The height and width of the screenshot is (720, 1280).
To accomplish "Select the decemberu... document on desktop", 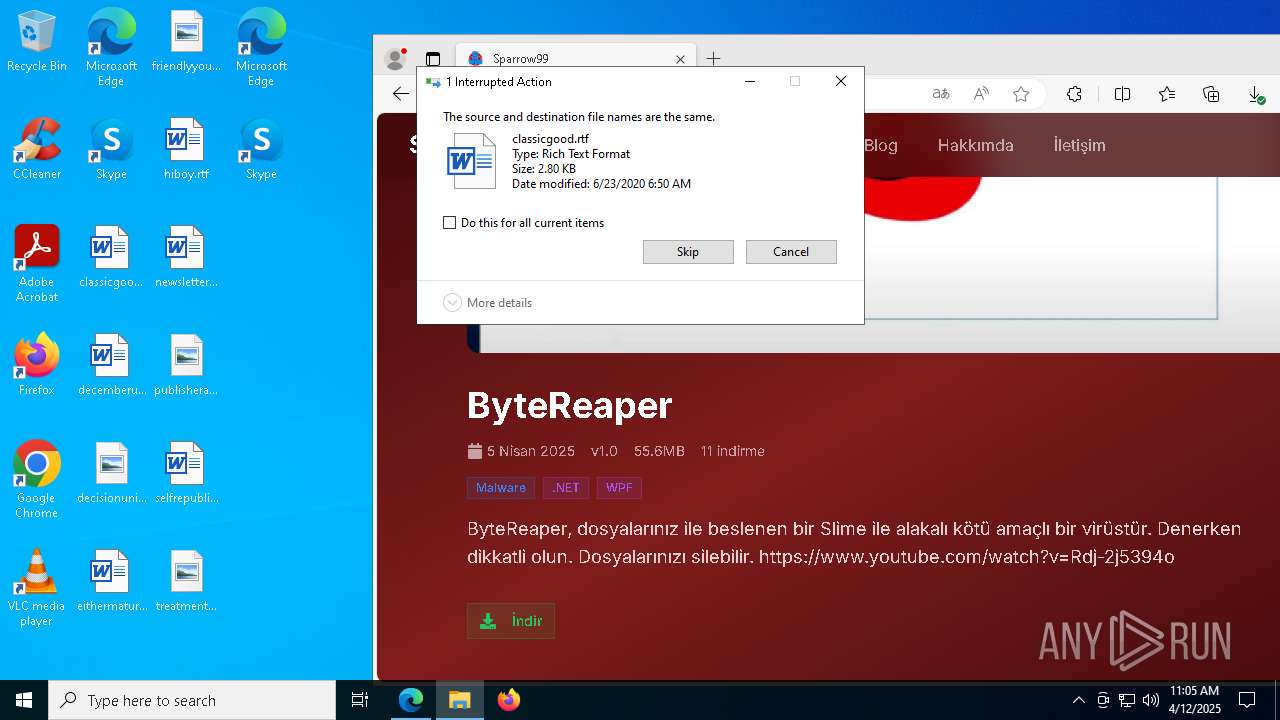I will (111, 366).
